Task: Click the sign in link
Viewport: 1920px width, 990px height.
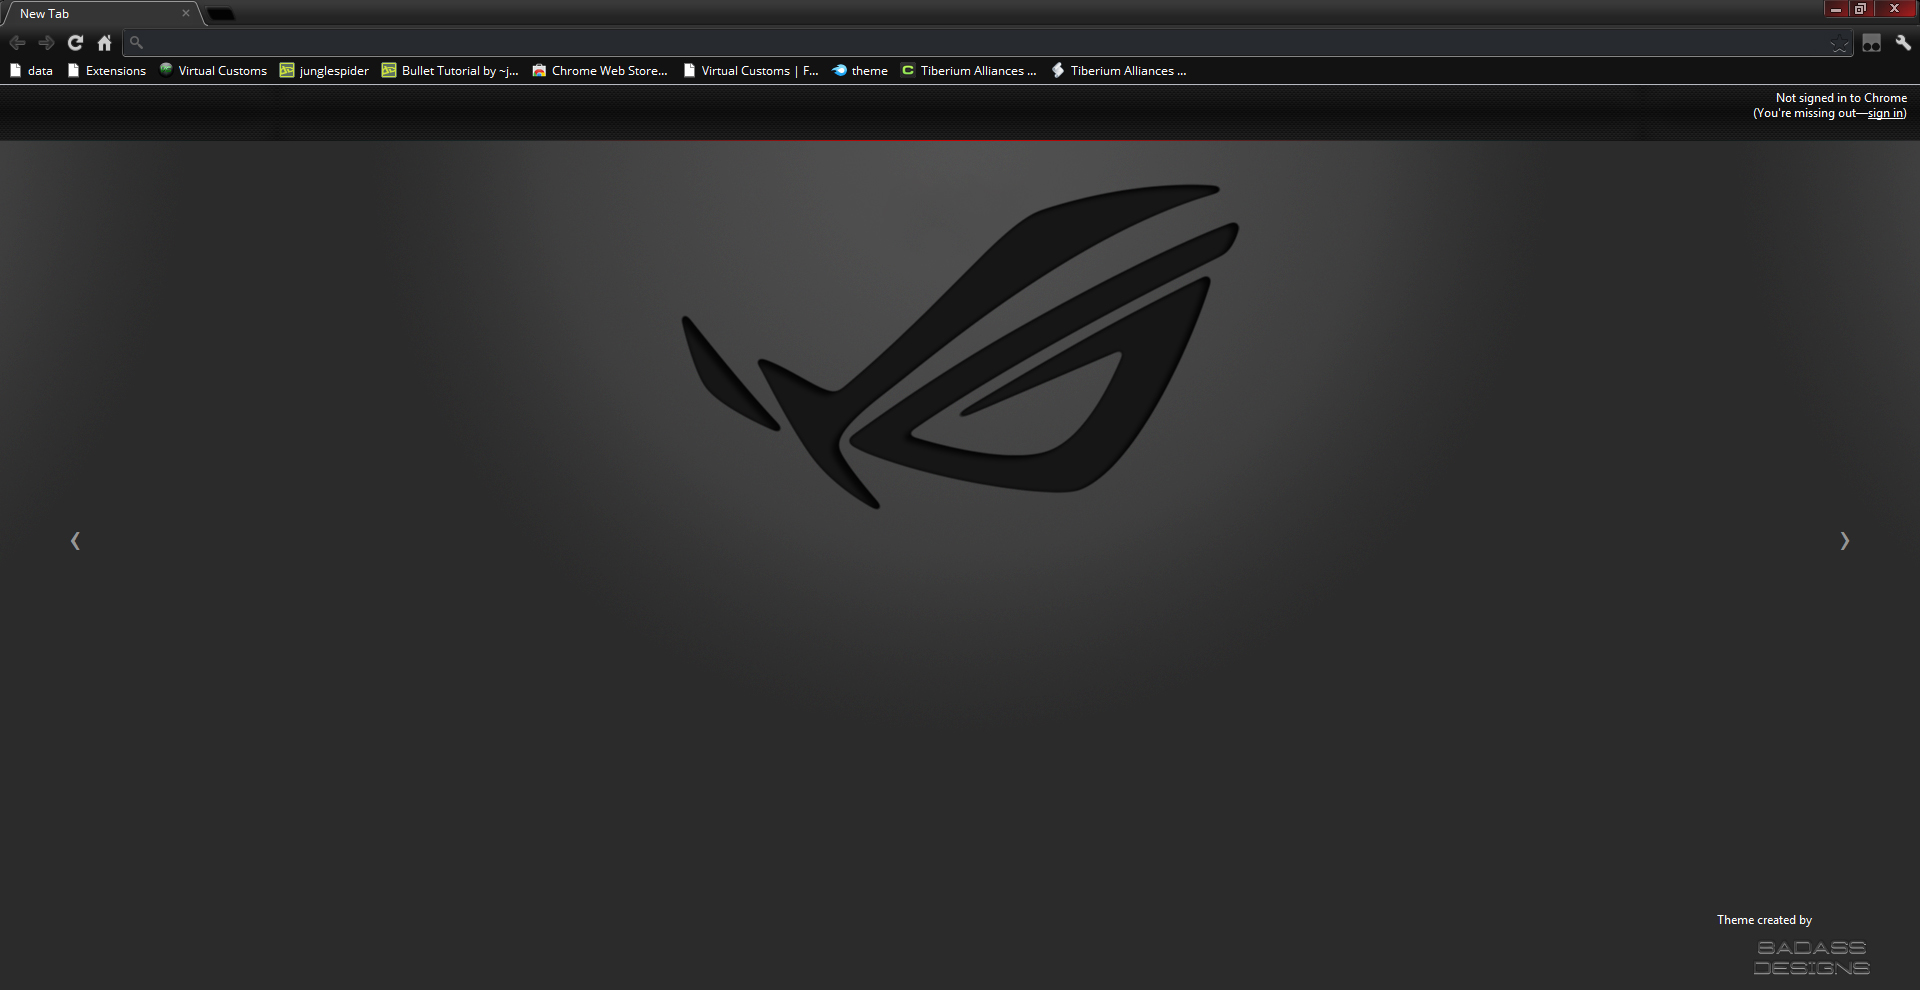Action: tap(1885, 113)
